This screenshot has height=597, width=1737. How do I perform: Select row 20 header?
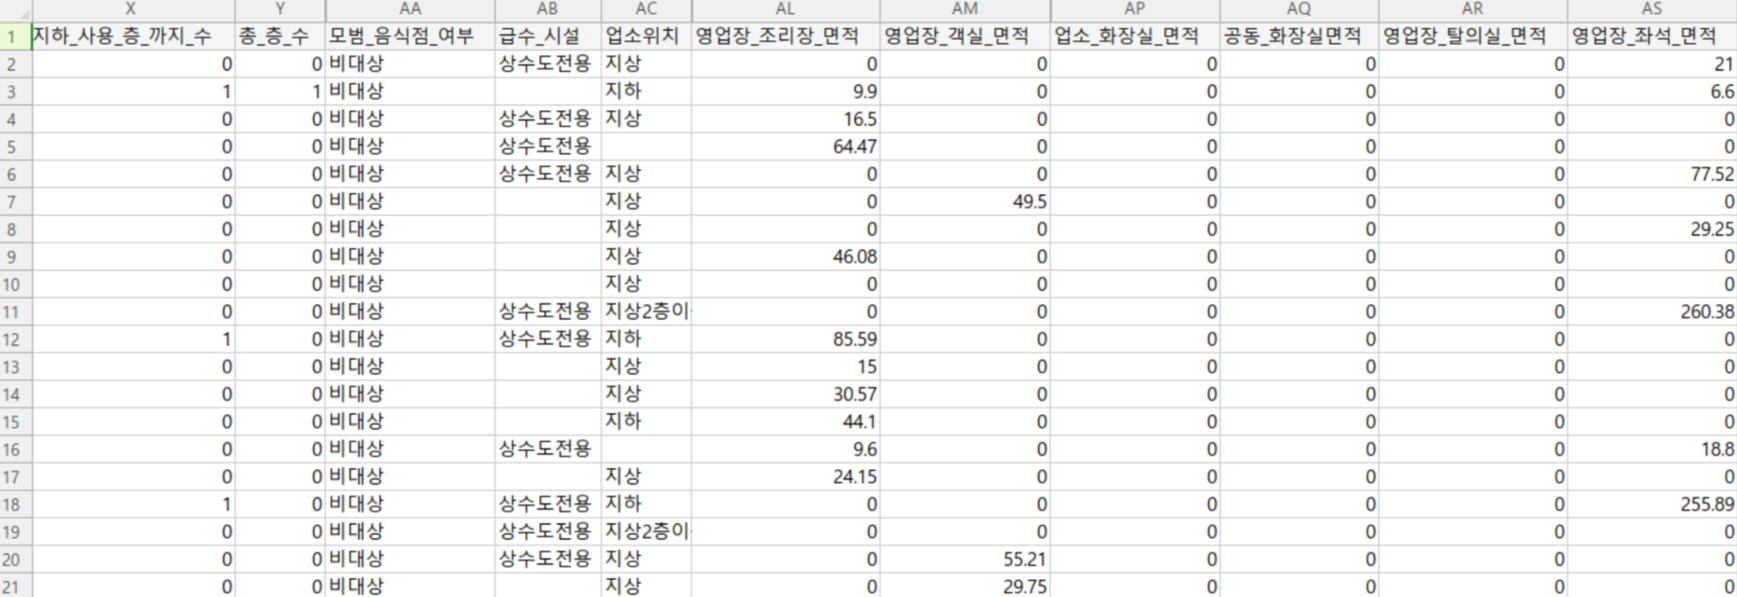pos(15,559)
